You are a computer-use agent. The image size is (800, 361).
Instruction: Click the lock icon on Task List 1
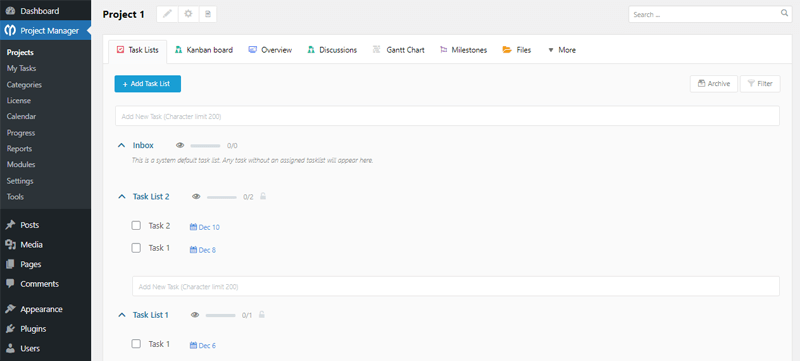[x=261, y=315]
